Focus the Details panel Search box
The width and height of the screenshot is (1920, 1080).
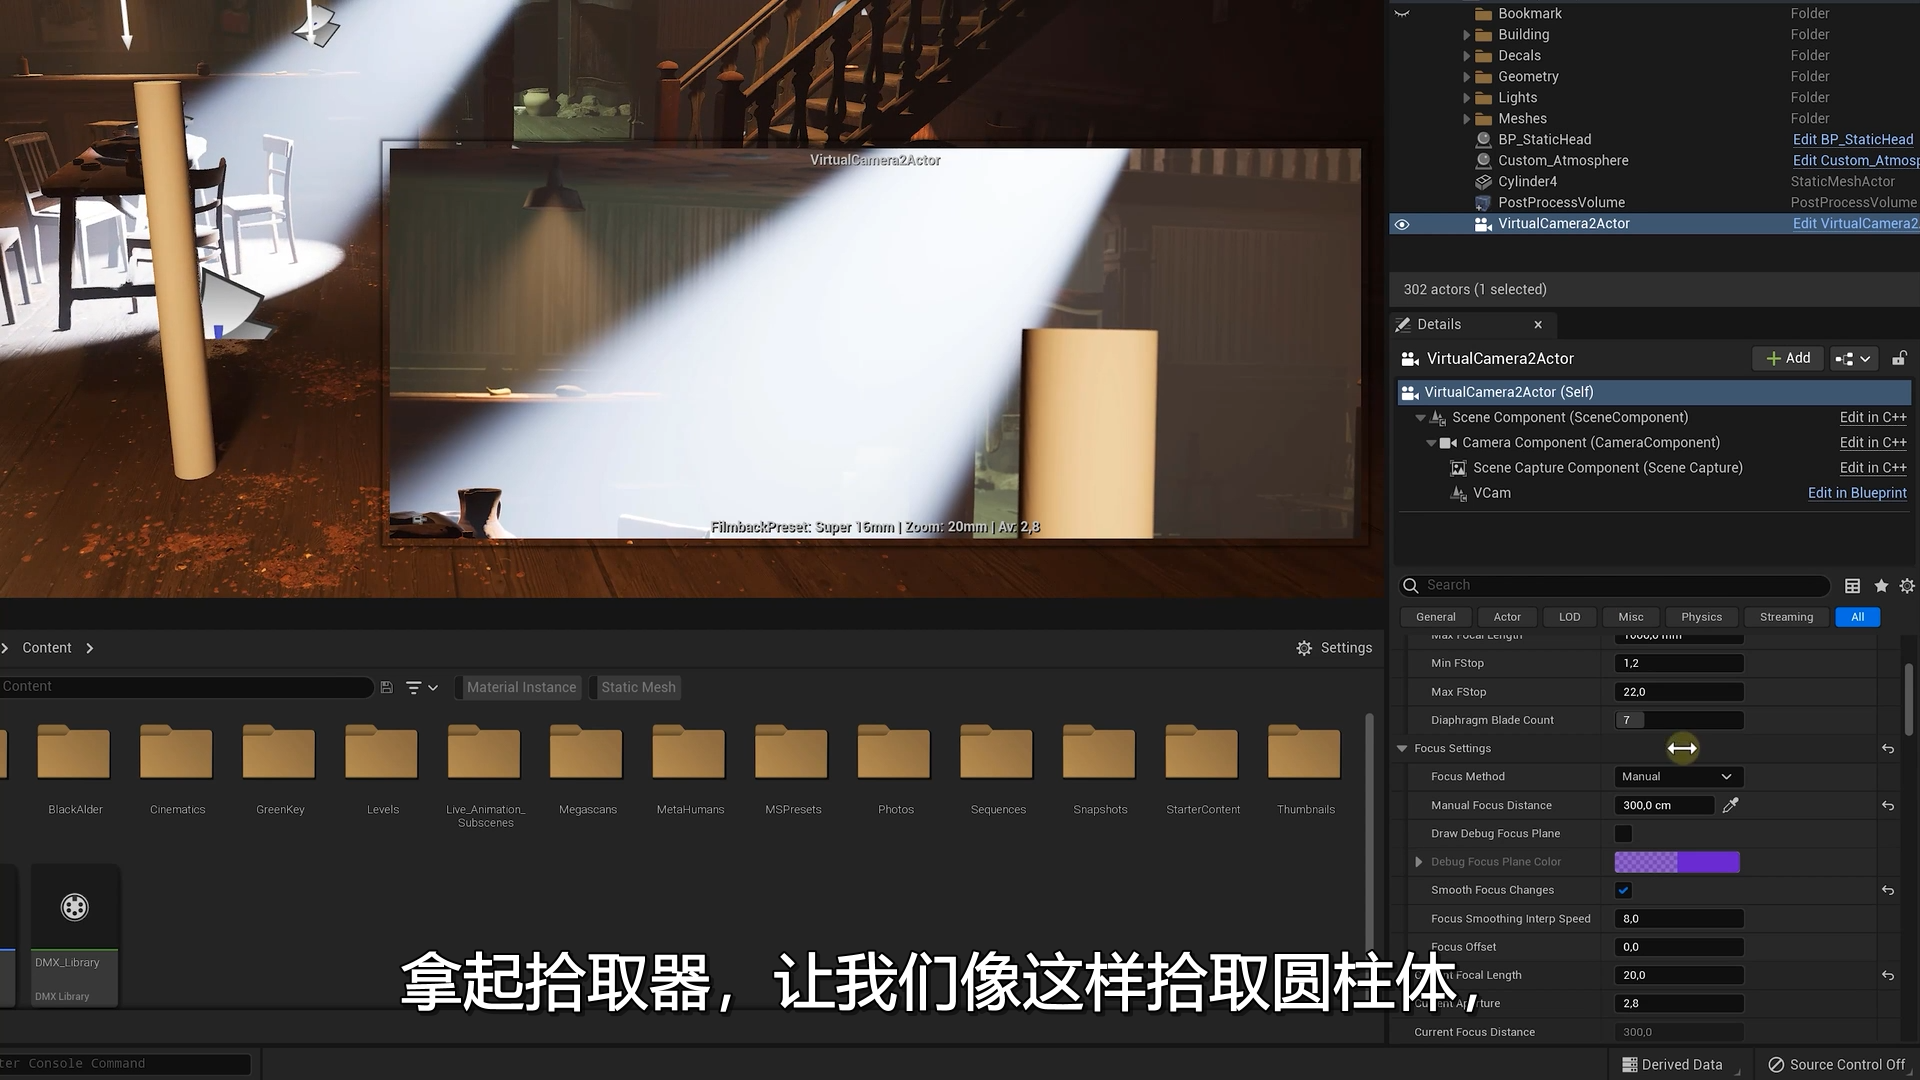(x=1614, y=586)
